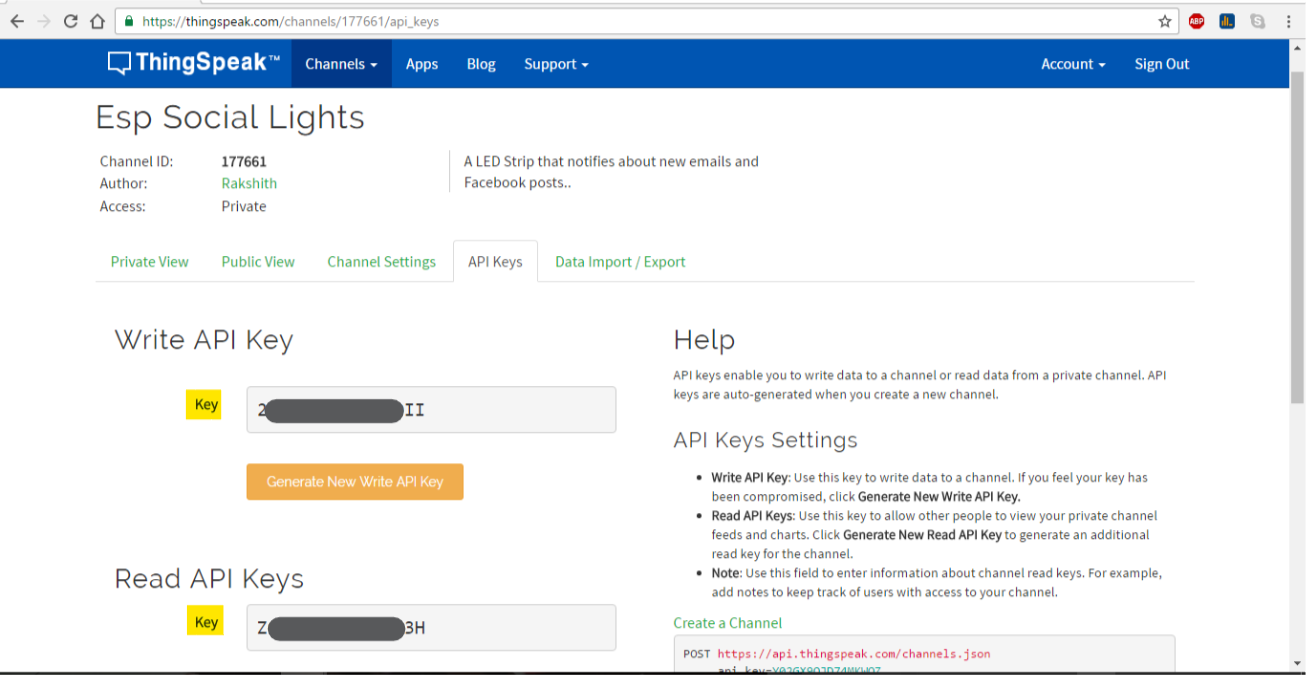1306x675 pixels.
Task: Click the Write API Key field
Action: tap(431, 410)
